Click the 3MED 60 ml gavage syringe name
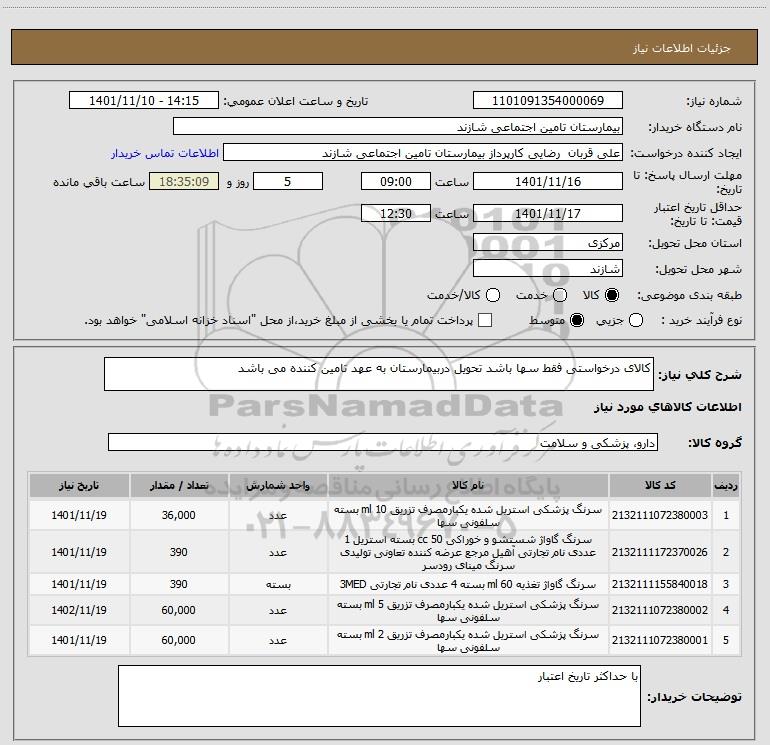 (468, 584)
